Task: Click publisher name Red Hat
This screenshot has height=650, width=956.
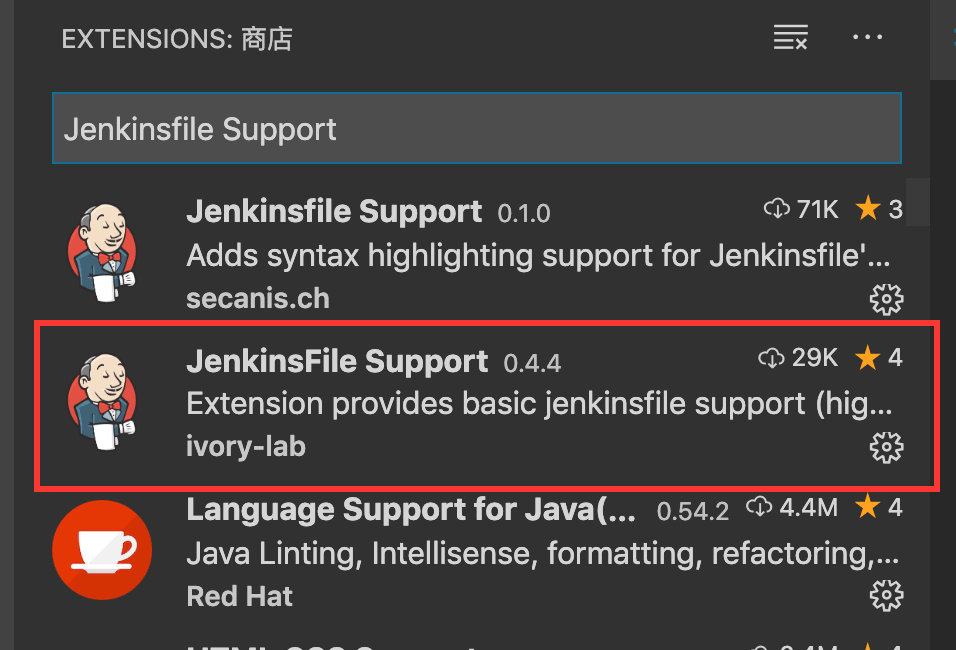Action: [240, 596]
